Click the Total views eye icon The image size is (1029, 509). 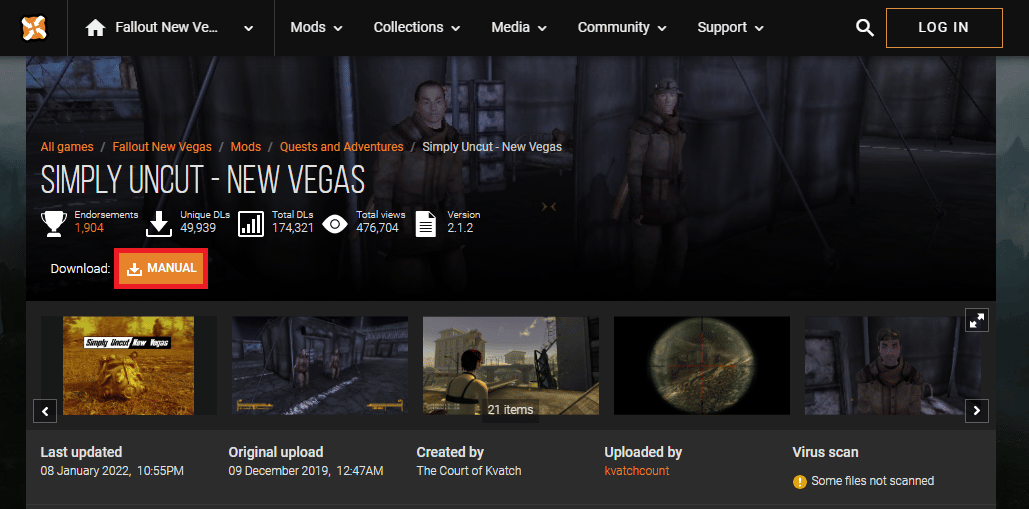pos(335,224)
